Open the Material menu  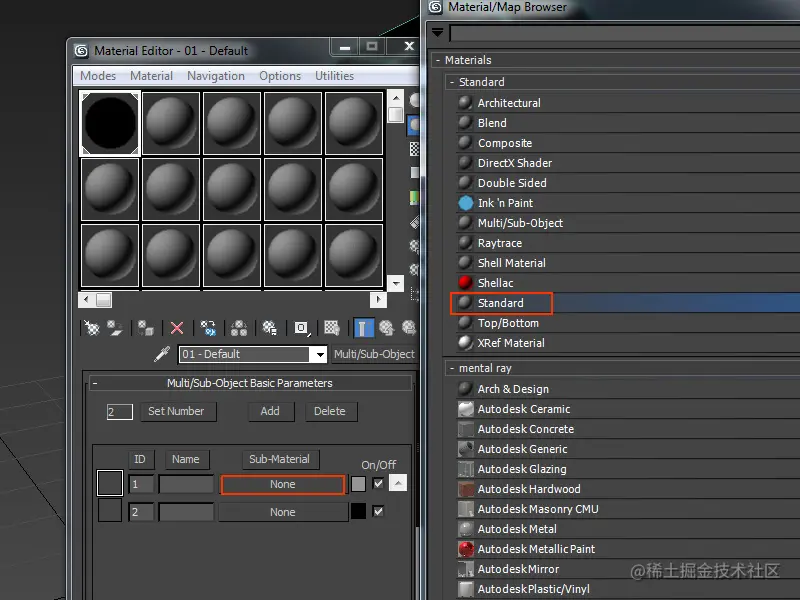[x=152, y=76]
